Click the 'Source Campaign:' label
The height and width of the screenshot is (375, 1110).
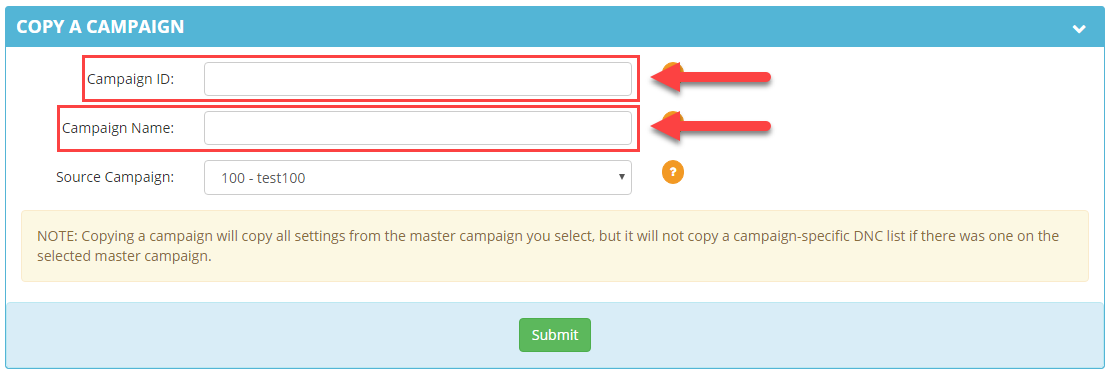click(115, 177)
